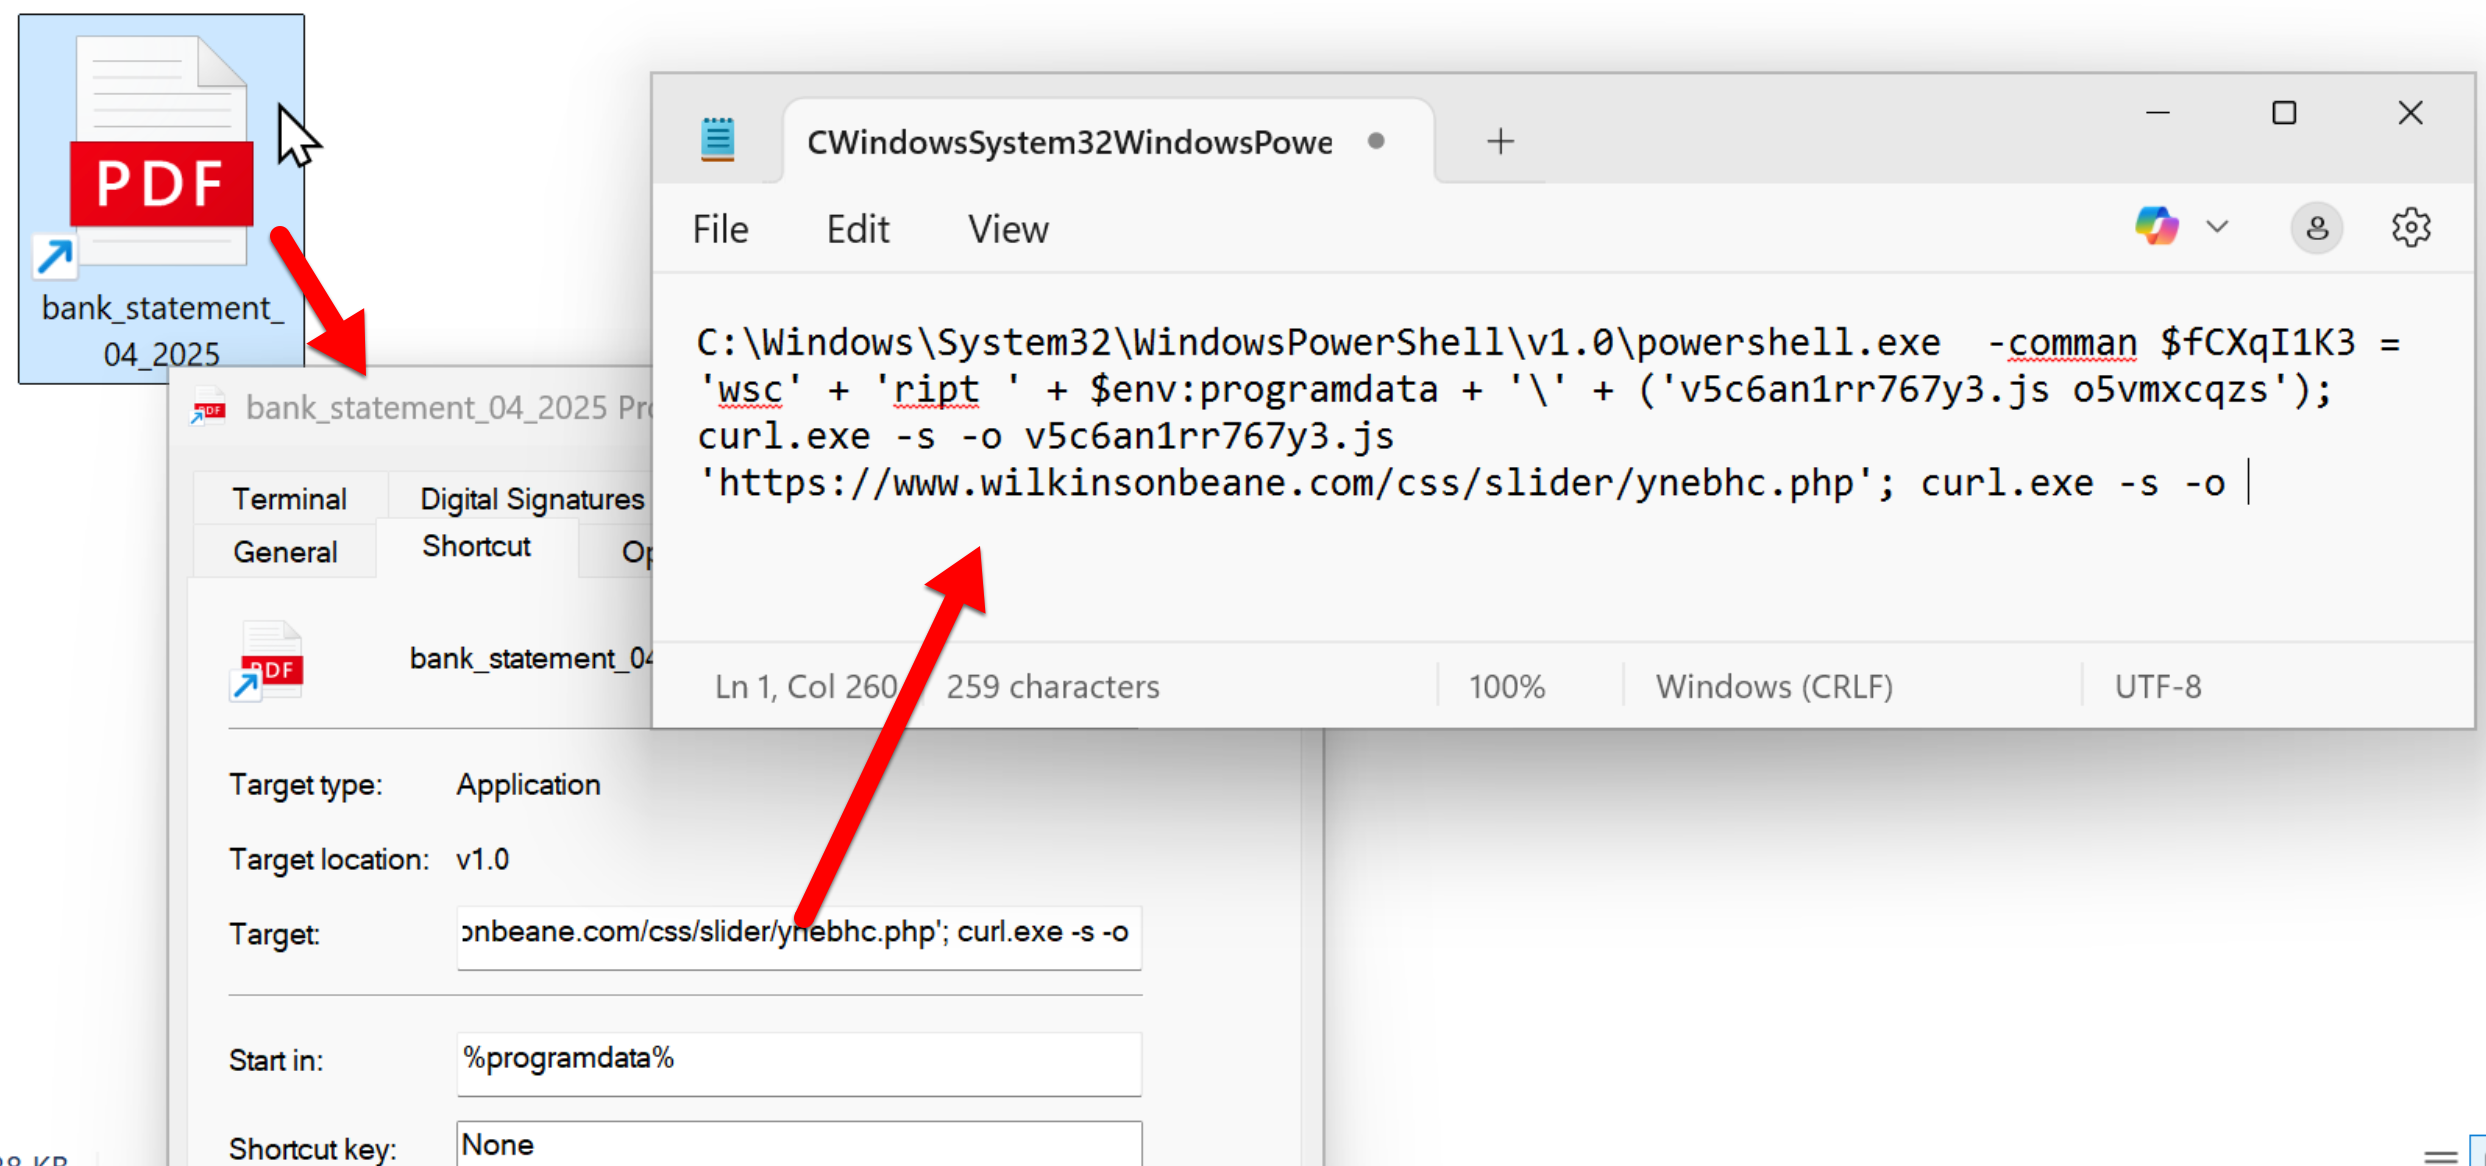Close the unsaved tab via its dot
The width and height of the screenshot is (2486, 1166).
click(1376, 141)
